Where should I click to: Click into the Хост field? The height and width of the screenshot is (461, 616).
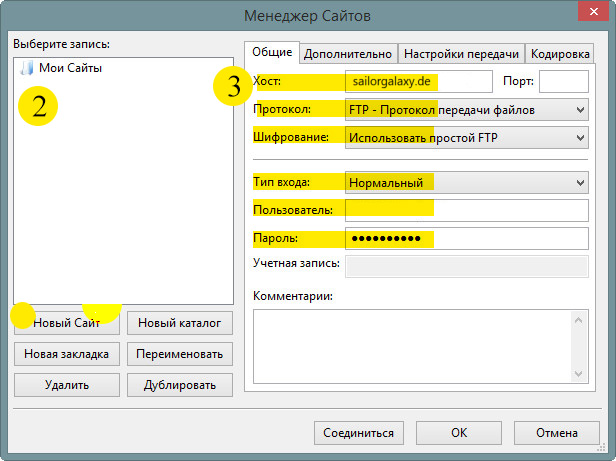coord(418,81)
